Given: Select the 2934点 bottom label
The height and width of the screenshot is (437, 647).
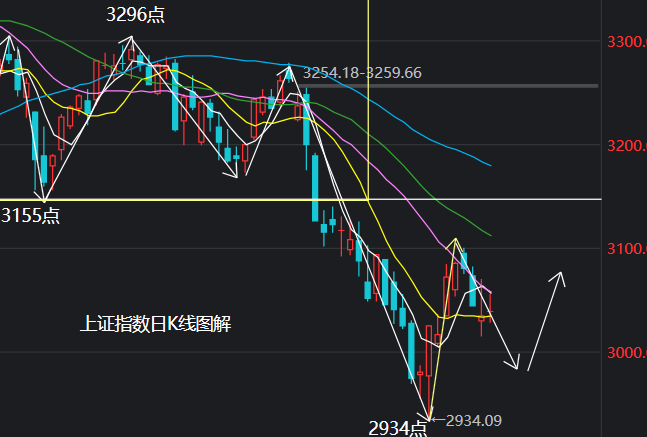Looking at the screenshot, I should coord(397,429).
